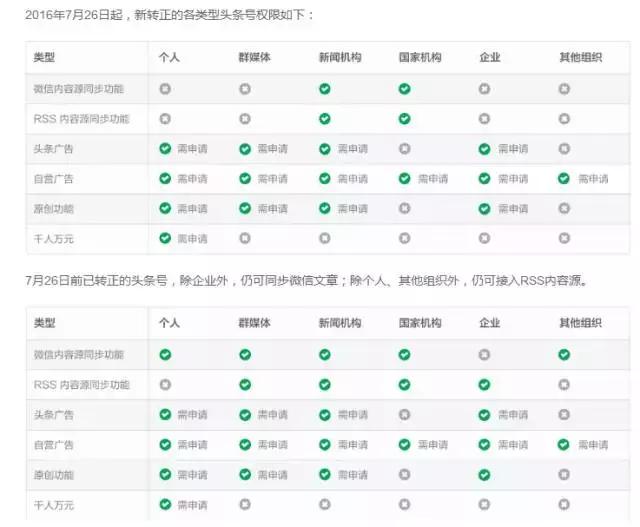
Task: Click '需申请' beside 新闻机构 原创功能 in lower table
Action: 352,475
